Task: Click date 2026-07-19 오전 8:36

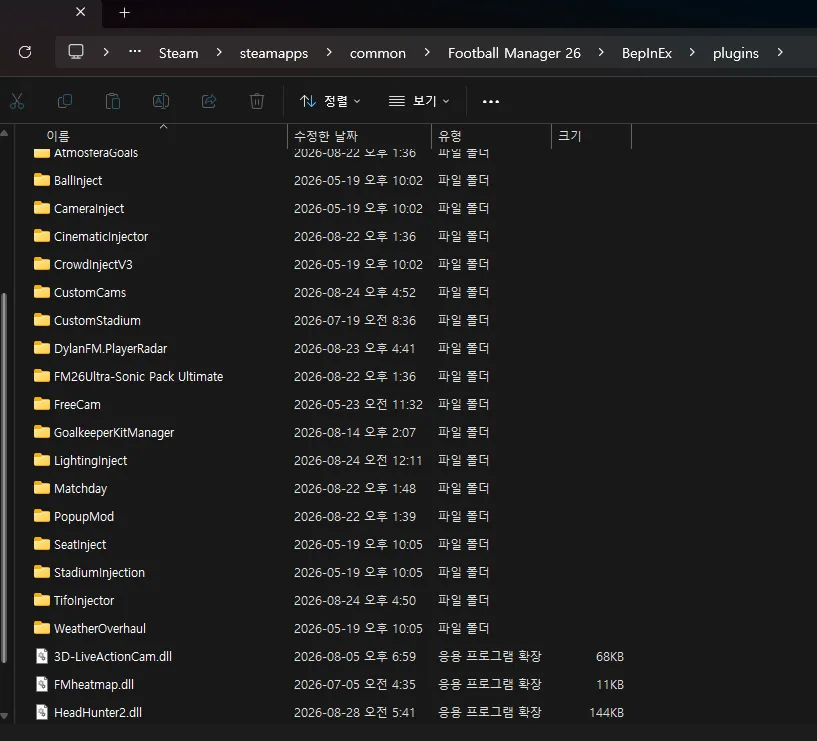Action: pos(355,320)
